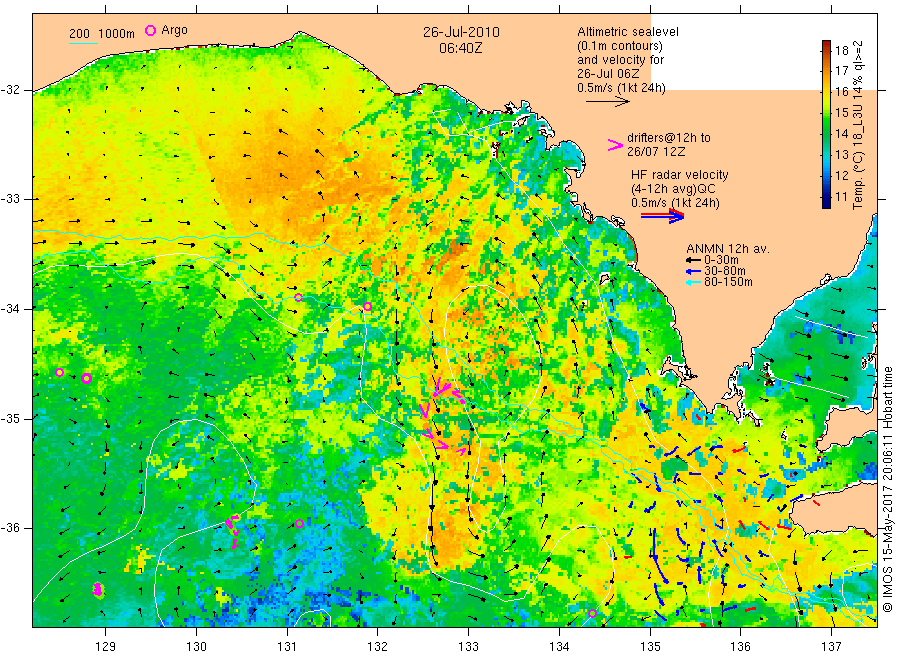900x660 pixels.
Task: Click the cyan line under the 200 label
Action: click(x=83, y=42)
